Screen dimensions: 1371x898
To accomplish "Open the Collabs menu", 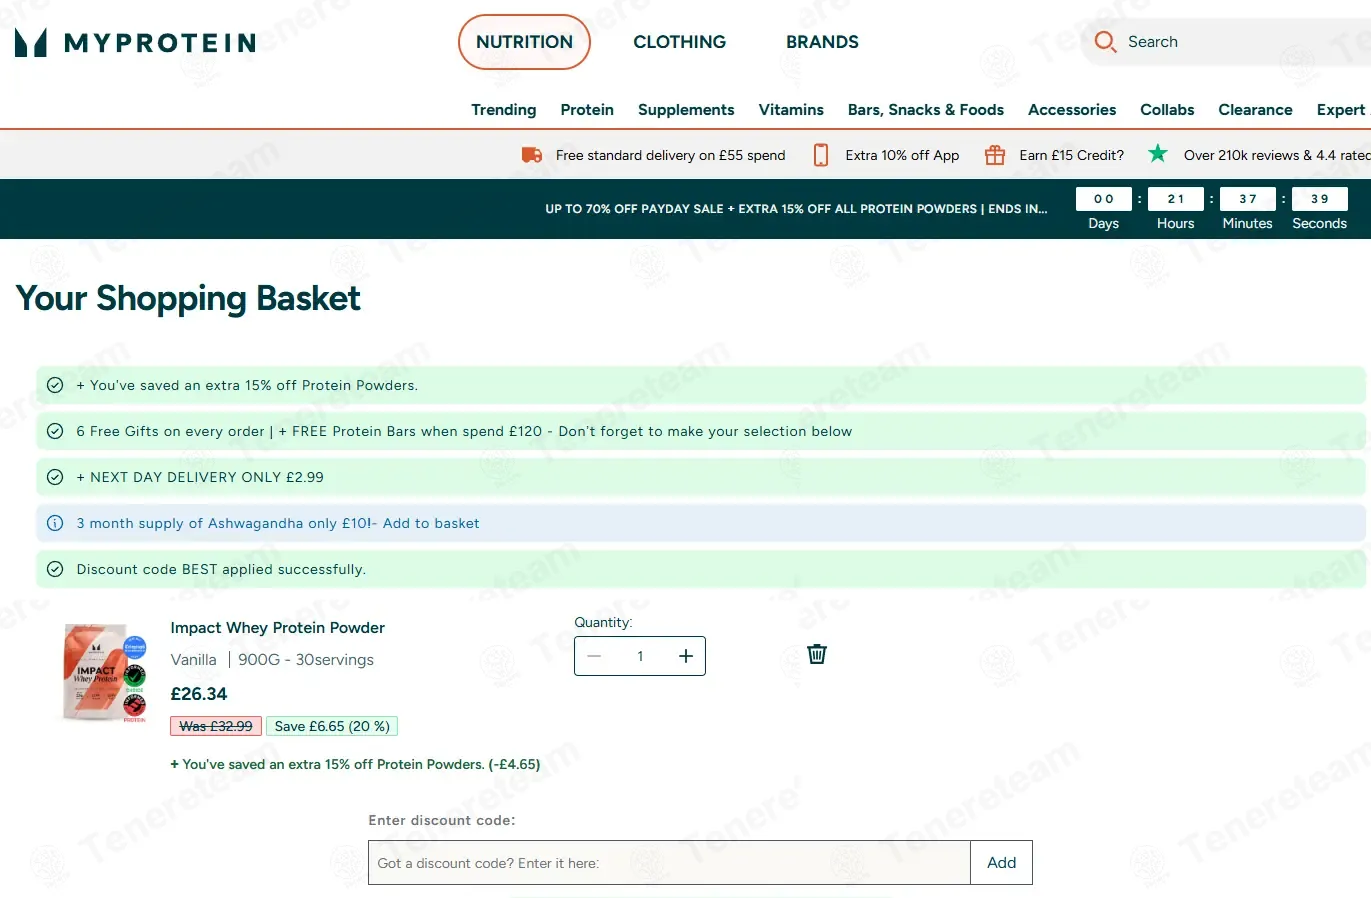I will click(x=1167, y=110).
